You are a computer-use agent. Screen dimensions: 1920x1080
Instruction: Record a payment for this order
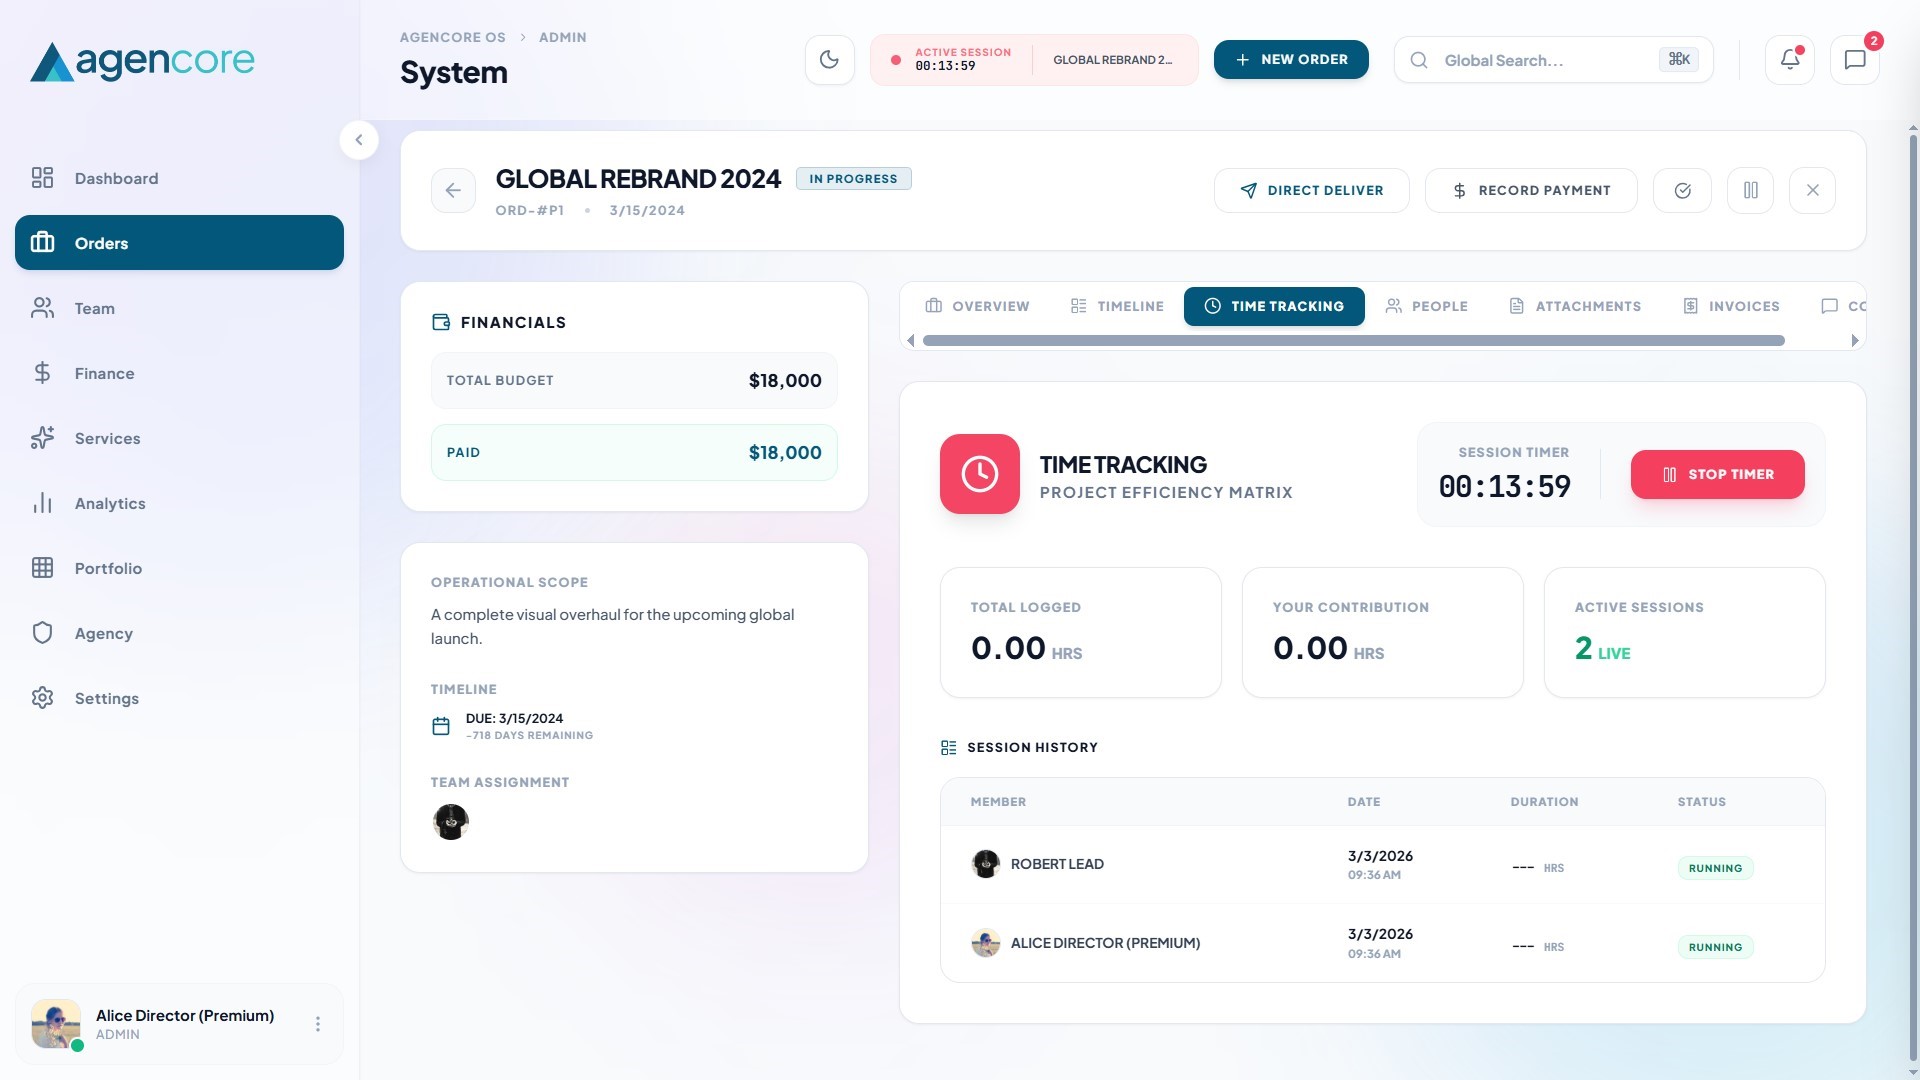pyautogui.click(x=1531, y=190)
